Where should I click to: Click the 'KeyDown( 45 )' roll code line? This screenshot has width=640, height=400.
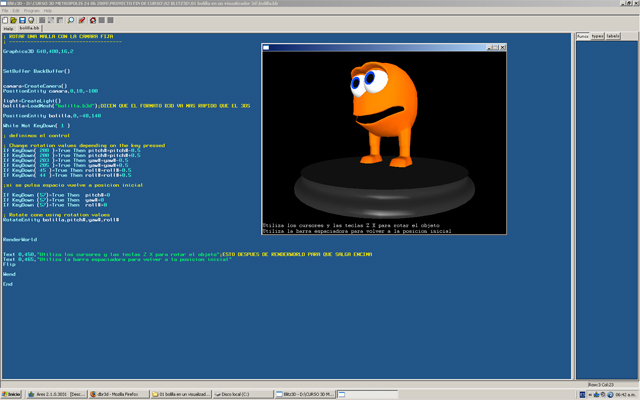tap(67, 170)
